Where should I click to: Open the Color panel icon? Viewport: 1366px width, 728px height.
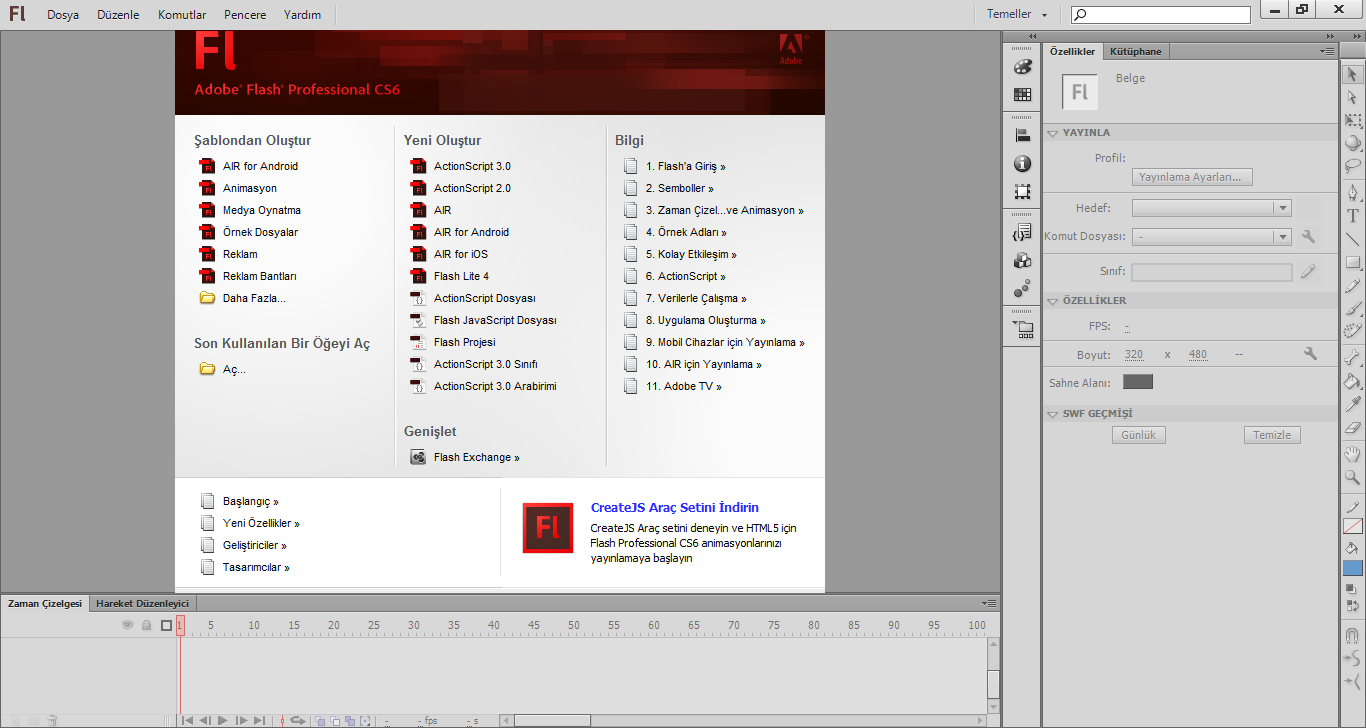point(1022,67)
